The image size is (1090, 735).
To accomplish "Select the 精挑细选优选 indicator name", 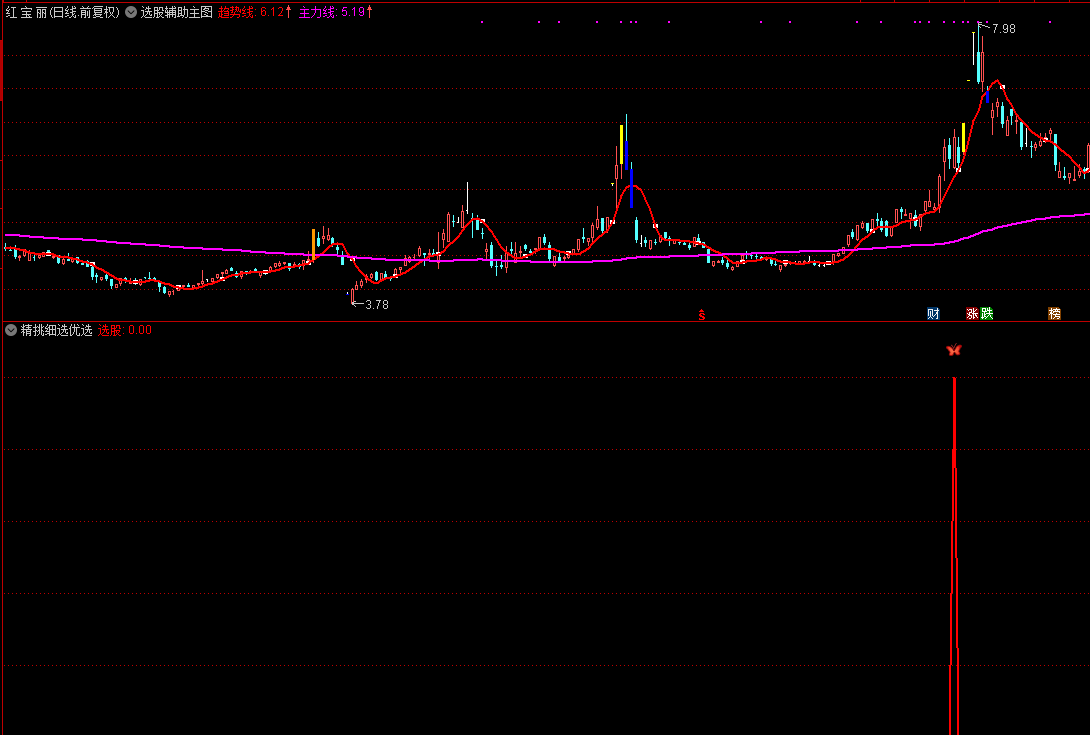I will coord(56,330).
